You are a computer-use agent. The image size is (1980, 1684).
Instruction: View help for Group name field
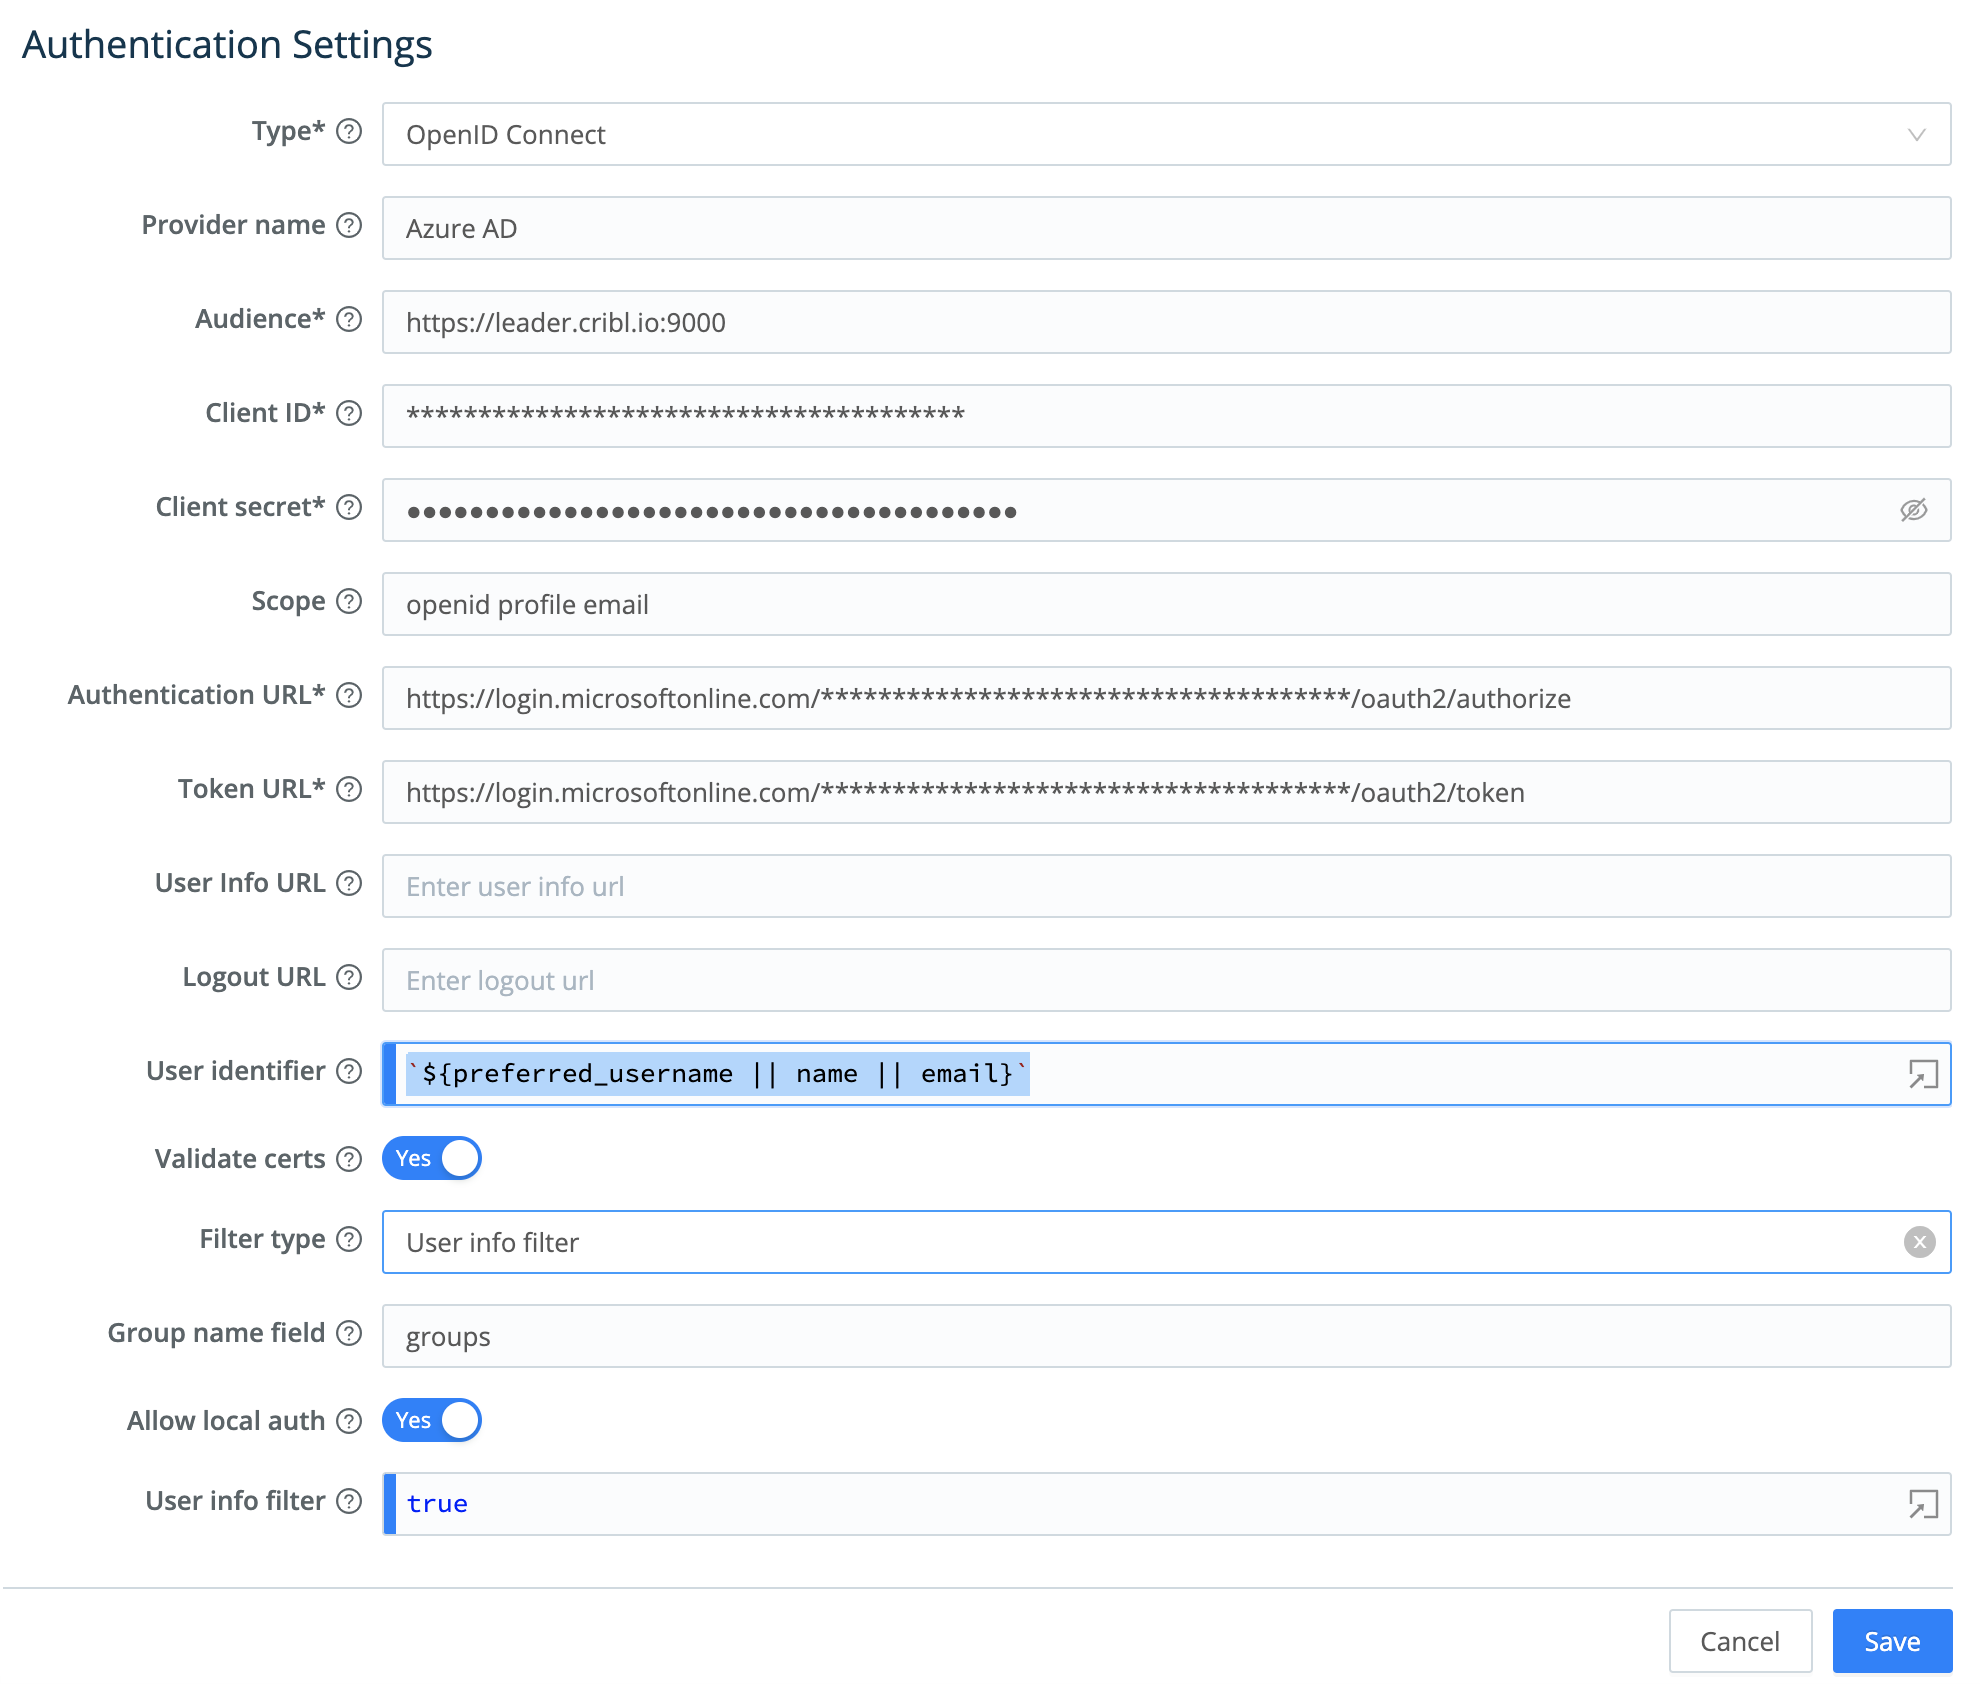[x=348, y=1333]
